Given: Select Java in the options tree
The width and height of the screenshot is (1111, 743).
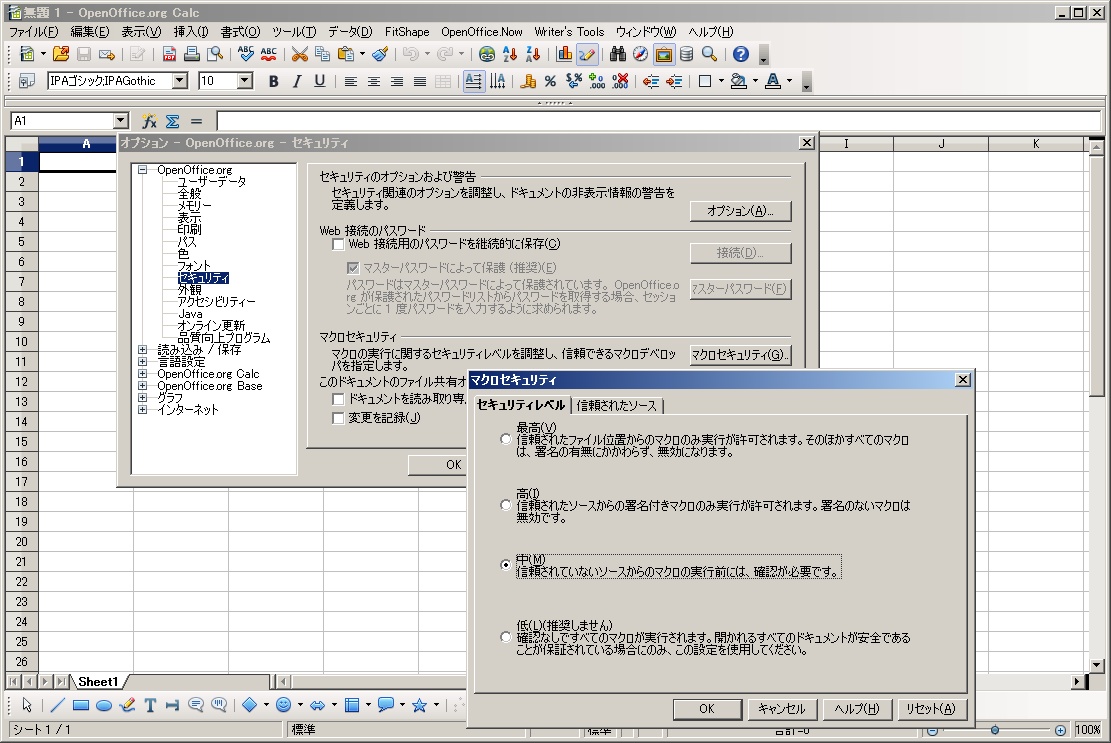Looking at the screenshot, I should 190,314.
